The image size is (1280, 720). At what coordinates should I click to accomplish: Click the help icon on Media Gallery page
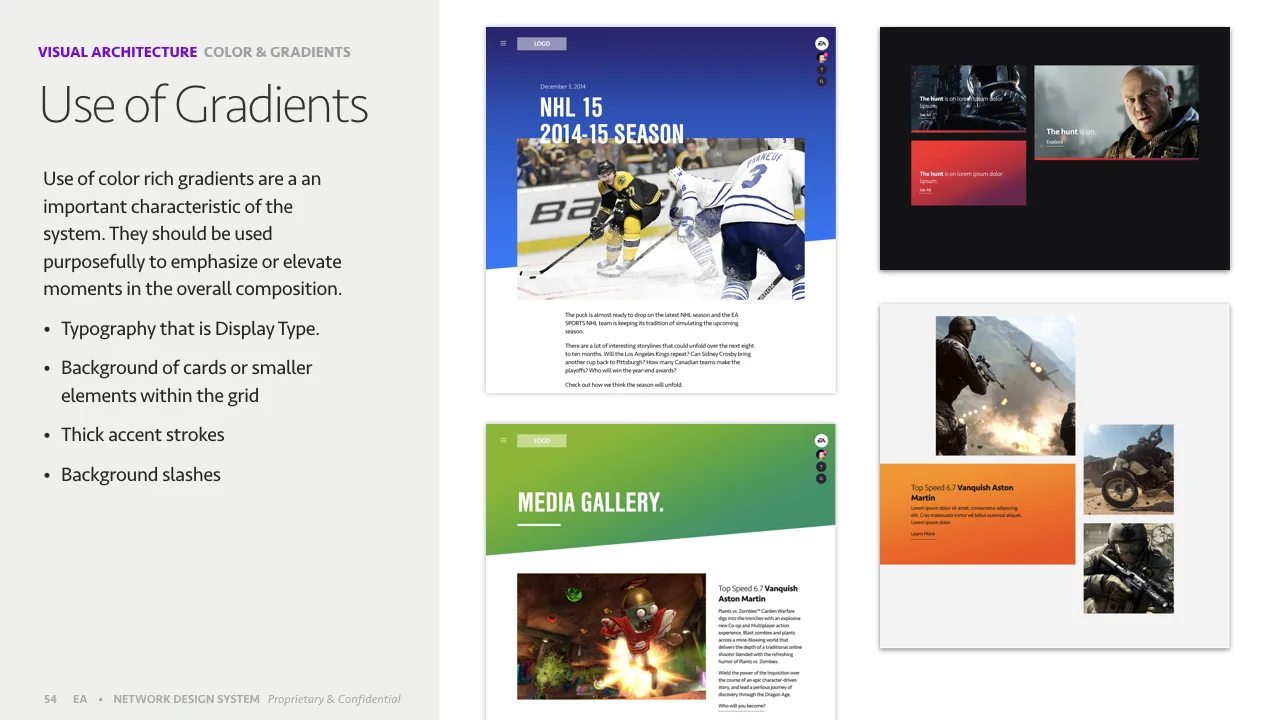(x=821, y=466)
